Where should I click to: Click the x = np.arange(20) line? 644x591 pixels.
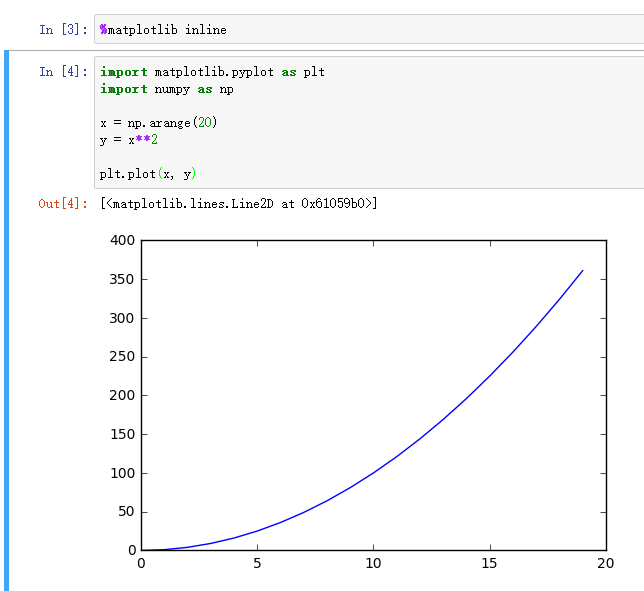[x=158, y=123]
